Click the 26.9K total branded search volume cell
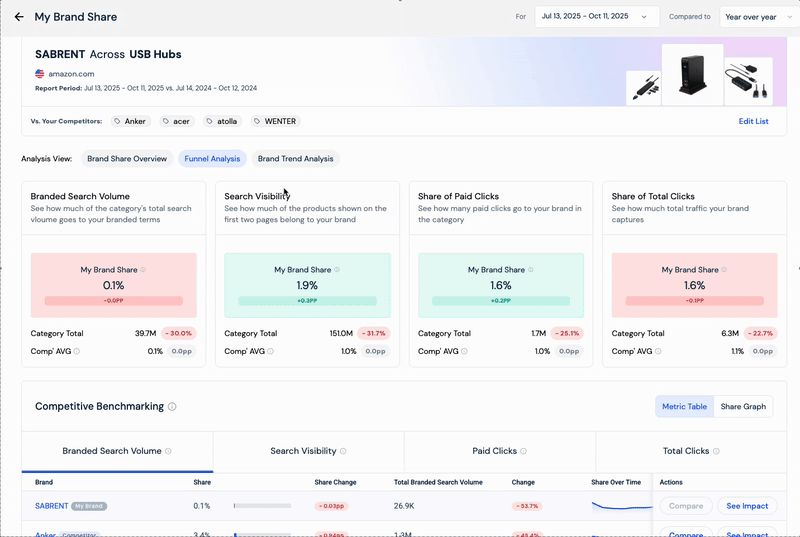 (x=404, y=506)
